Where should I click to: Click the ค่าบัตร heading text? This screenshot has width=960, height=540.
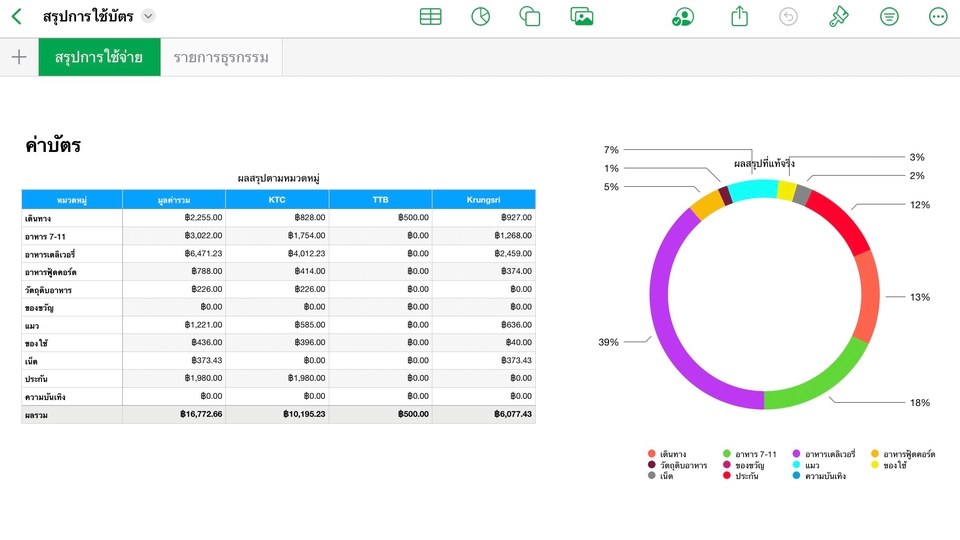53,146
